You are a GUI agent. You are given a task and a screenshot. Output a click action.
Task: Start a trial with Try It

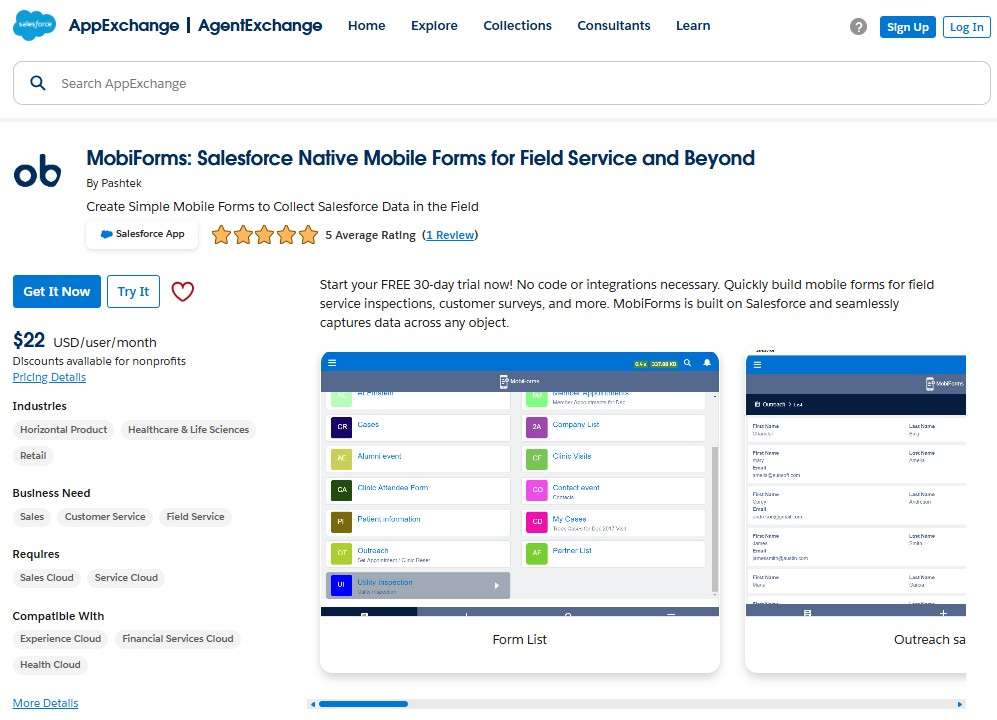coord(133,291)
